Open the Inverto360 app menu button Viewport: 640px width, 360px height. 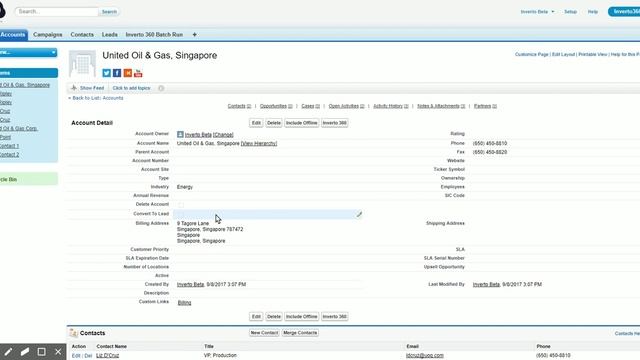(624, 11)
